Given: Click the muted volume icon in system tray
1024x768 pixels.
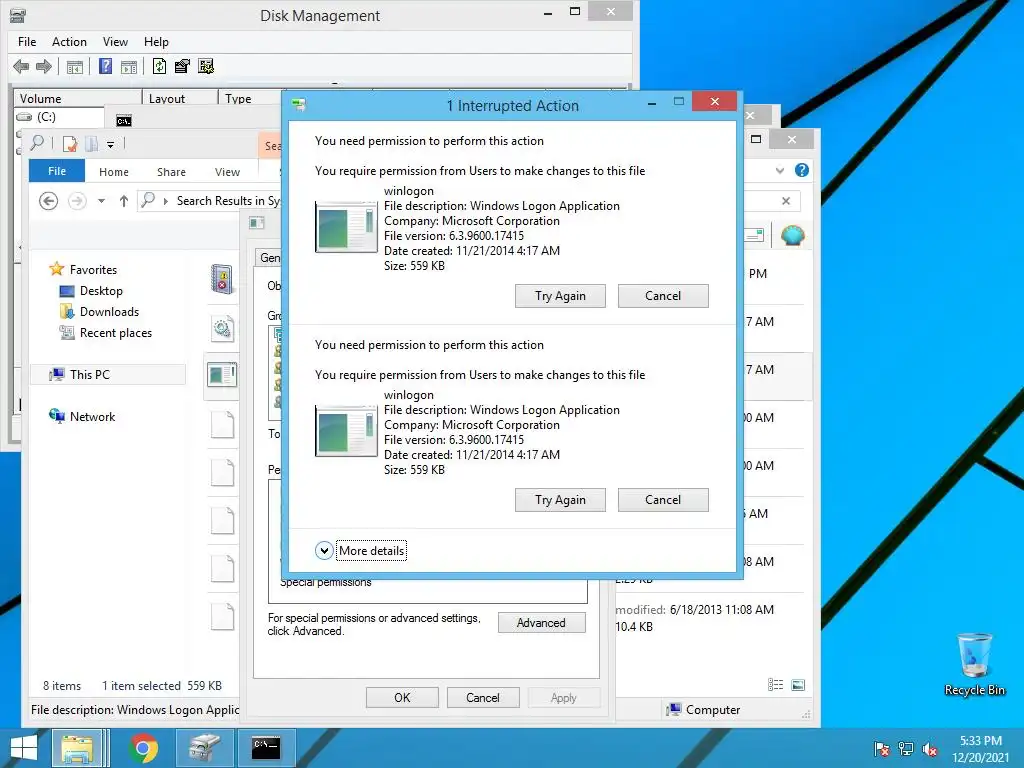Looking at the screenshot, I should pos(930,749).
